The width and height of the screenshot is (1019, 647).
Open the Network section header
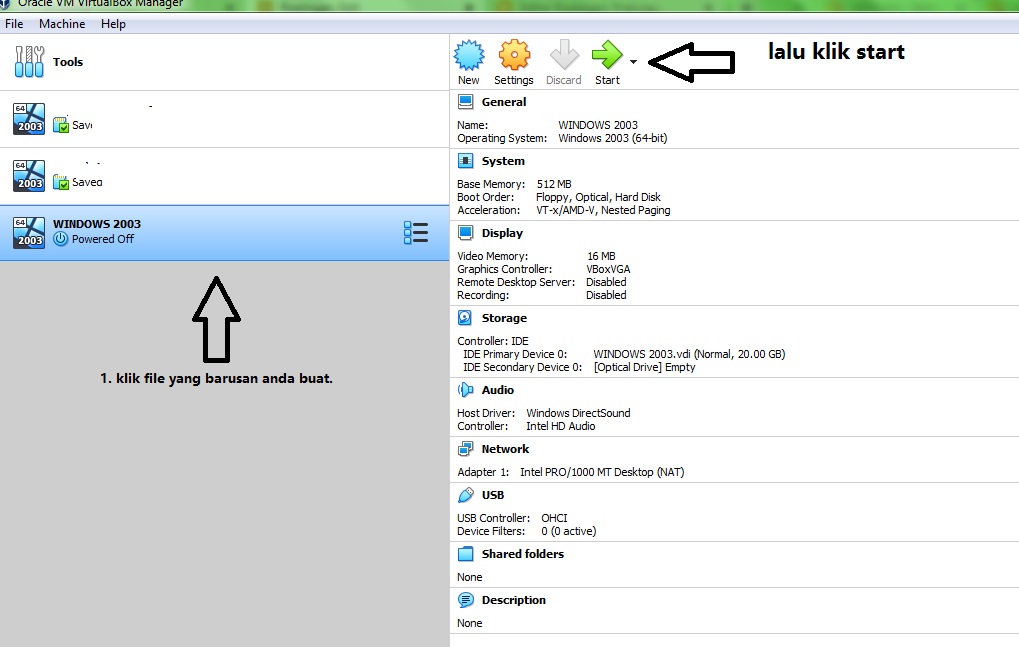pyautogui.click(x=505, y=450)
